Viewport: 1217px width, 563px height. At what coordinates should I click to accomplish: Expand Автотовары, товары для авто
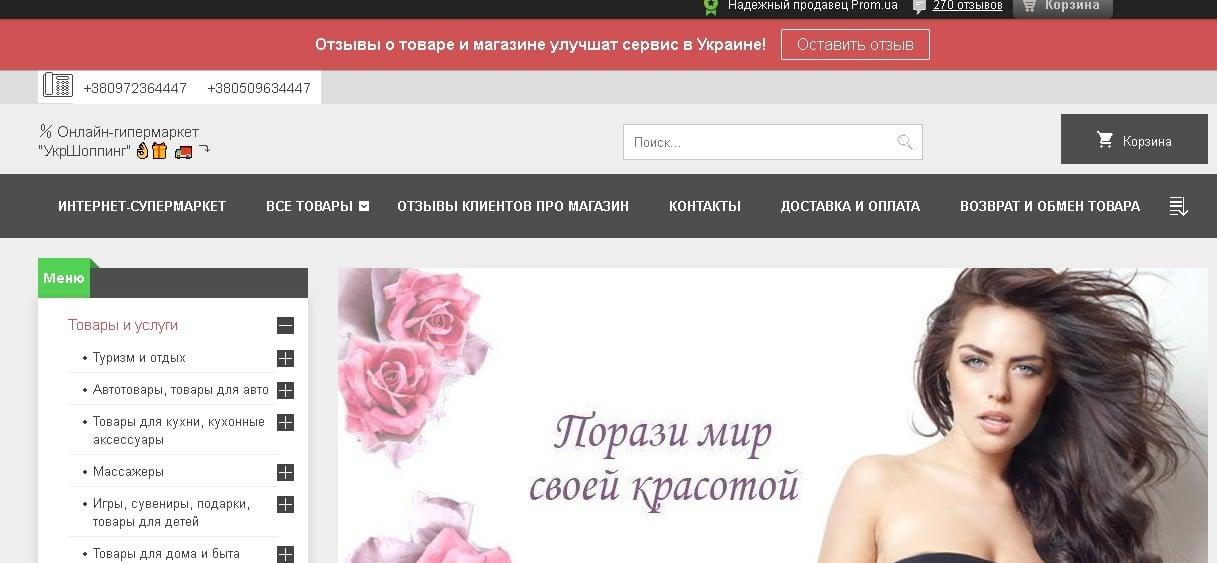[285, 390]
